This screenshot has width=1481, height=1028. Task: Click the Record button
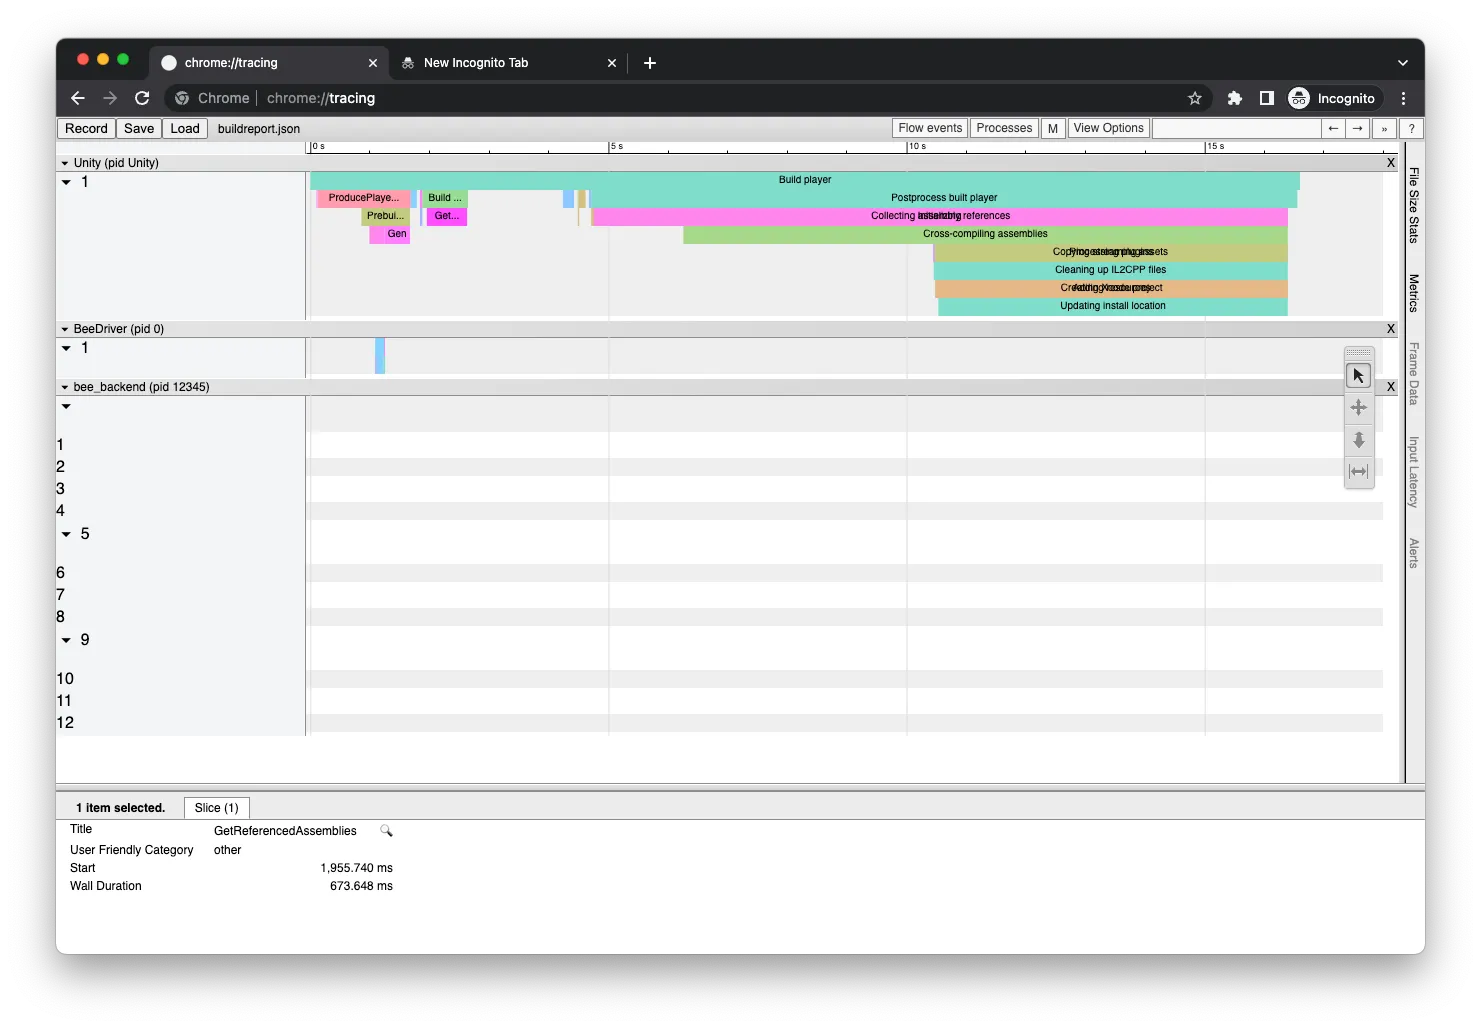tap(86, 128)
